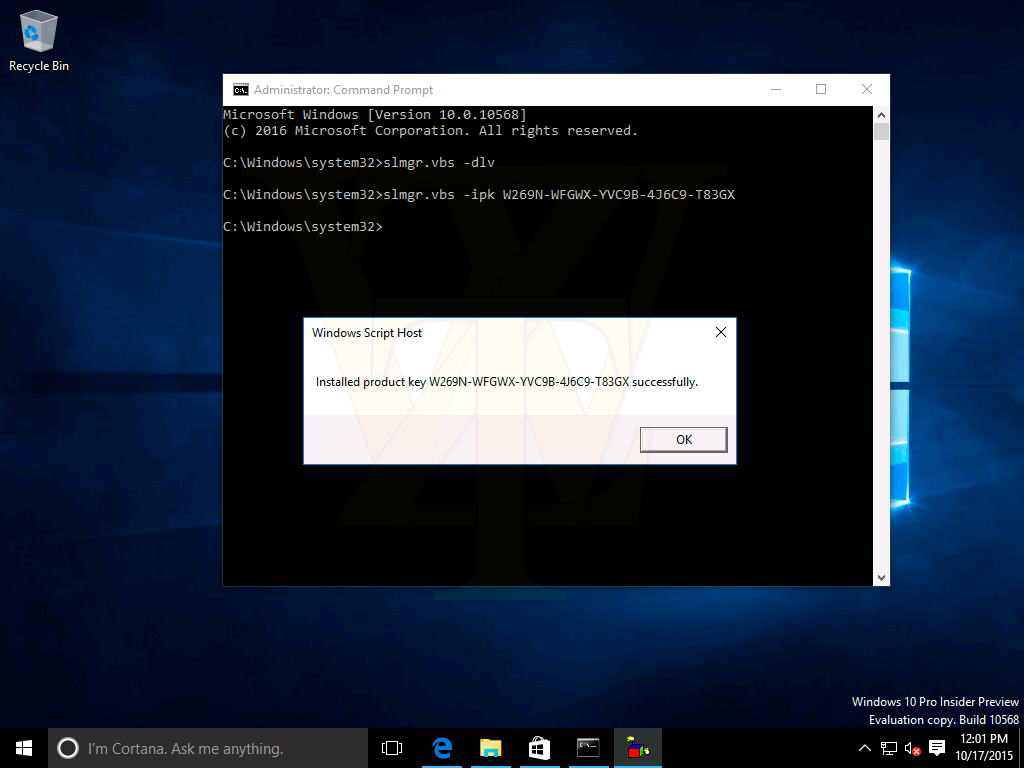Click the Start button on the taskbar
1024x768 pixels.
coord(24,747)
